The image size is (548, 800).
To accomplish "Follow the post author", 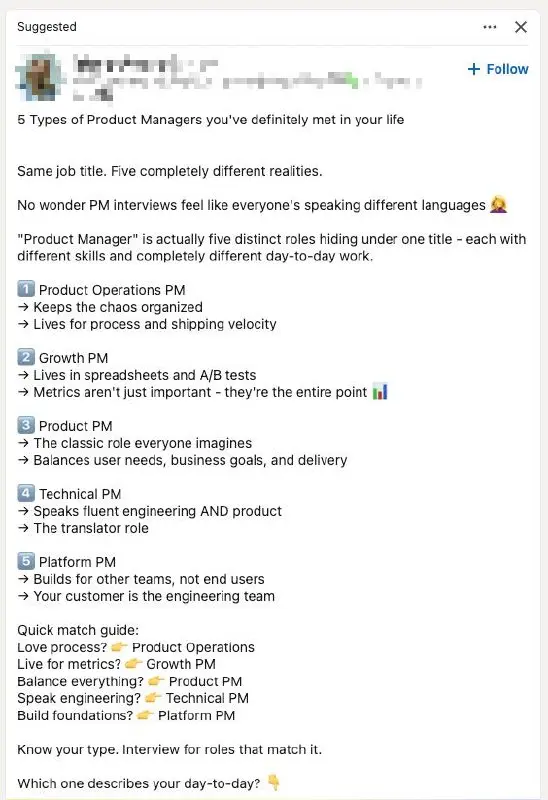I will (x=497, y=69).
